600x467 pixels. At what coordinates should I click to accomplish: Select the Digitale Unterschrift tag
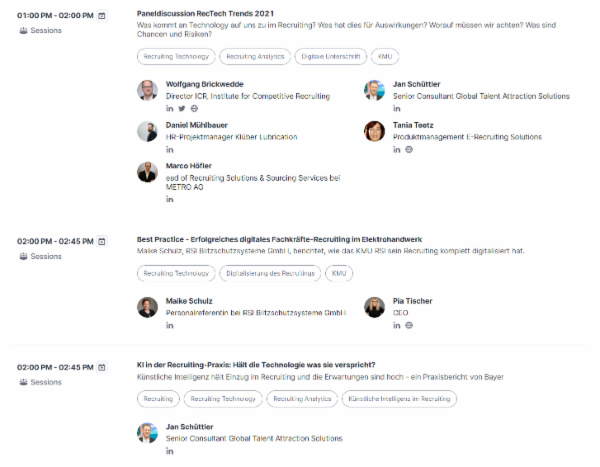click(x=330, y=57)
